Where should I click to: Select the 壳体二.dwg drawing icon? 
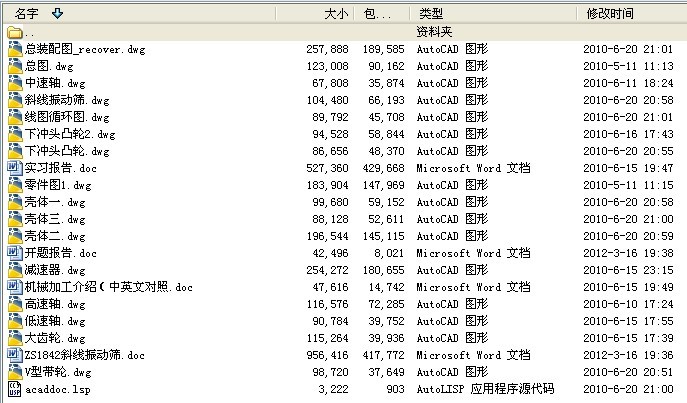pos(15,236)
